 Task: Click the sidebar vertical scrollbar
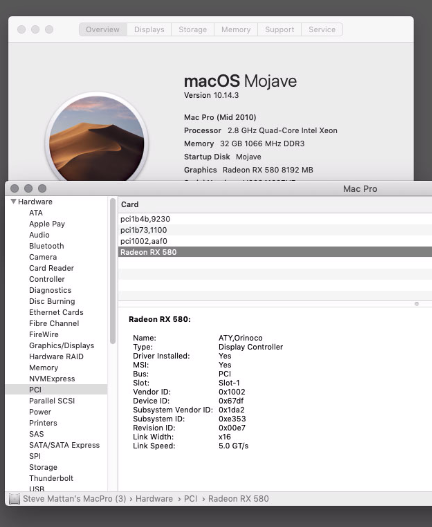(x=113, y=271)
